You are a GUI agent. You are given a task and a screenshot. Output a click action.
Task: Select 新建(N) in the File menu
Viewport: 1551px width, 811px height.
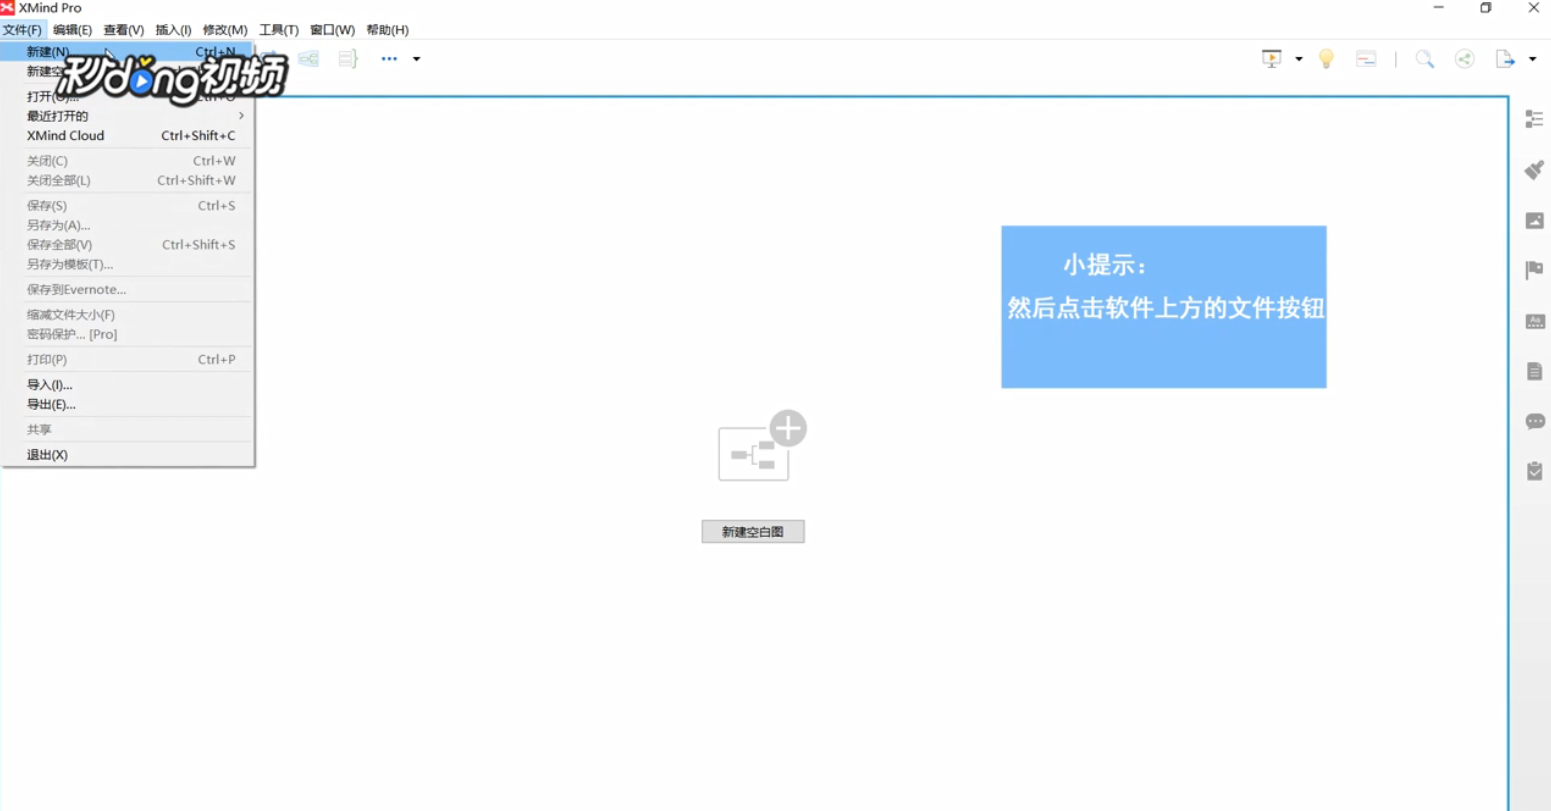(127, 52)
